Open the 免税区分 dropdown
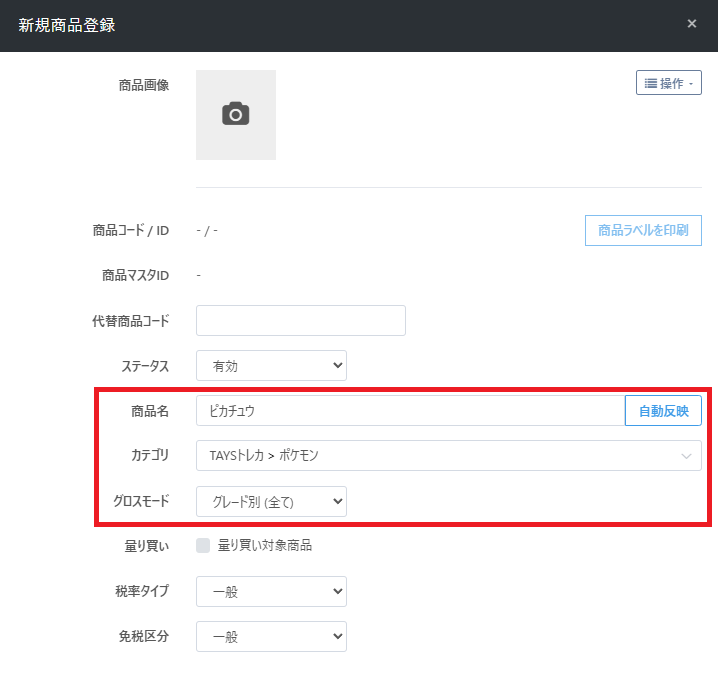Screen dimensions: 718x679 point(271,636)
